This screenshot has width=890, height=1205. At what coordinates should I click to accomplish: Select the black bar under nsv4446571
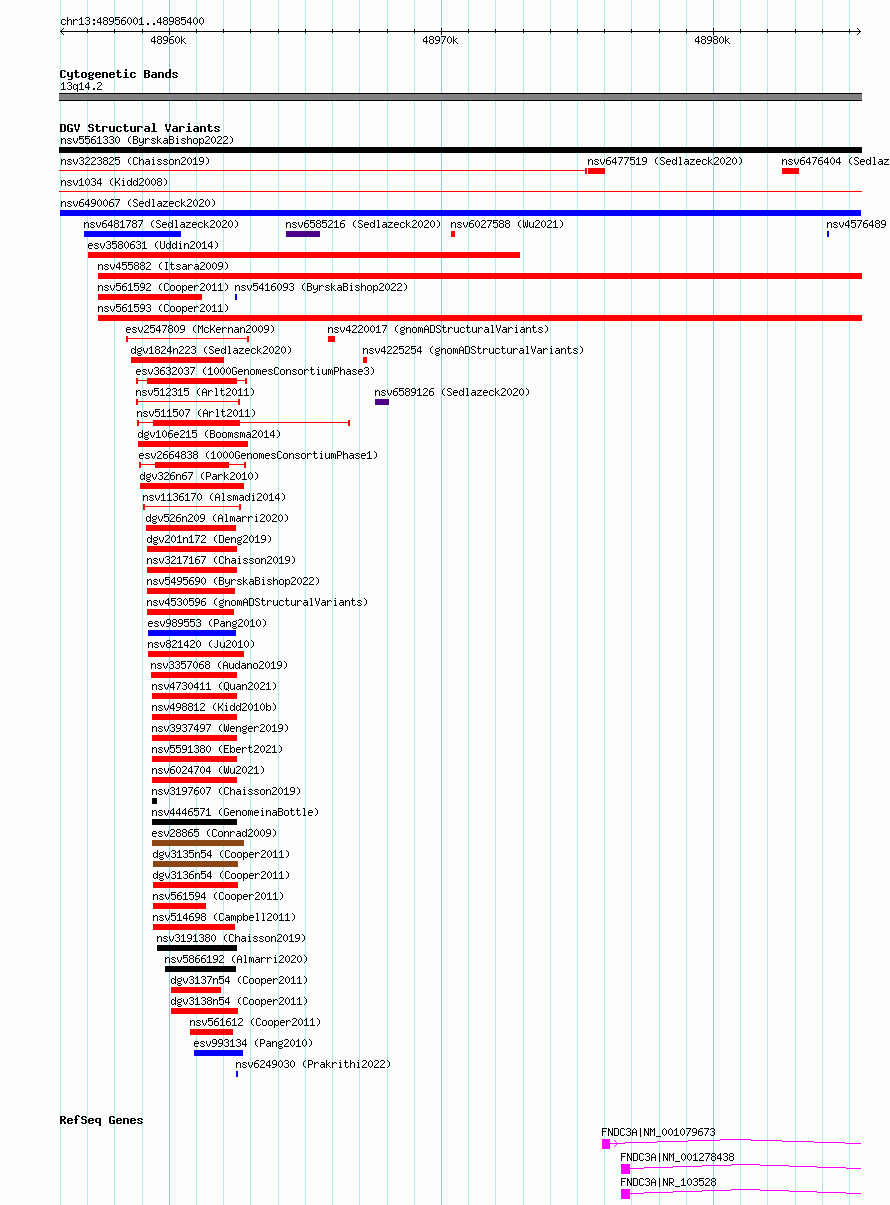(194, 822)
